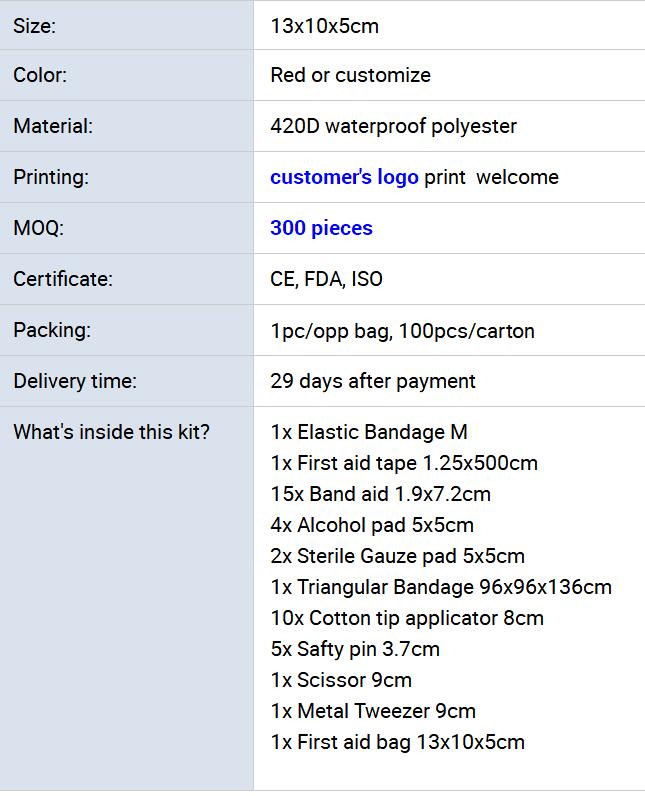
Task: Click the "300 pieces" blue text
Action: tap(321, 228)
